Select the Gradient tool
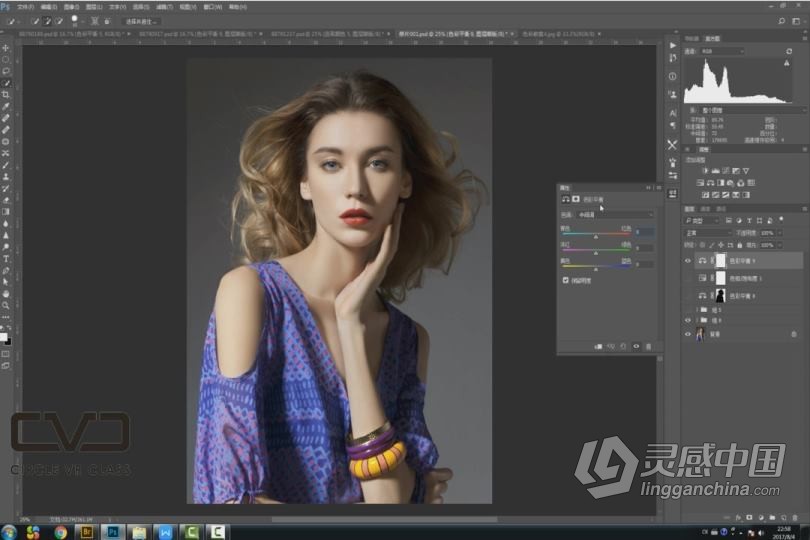 tap(6, 212)
